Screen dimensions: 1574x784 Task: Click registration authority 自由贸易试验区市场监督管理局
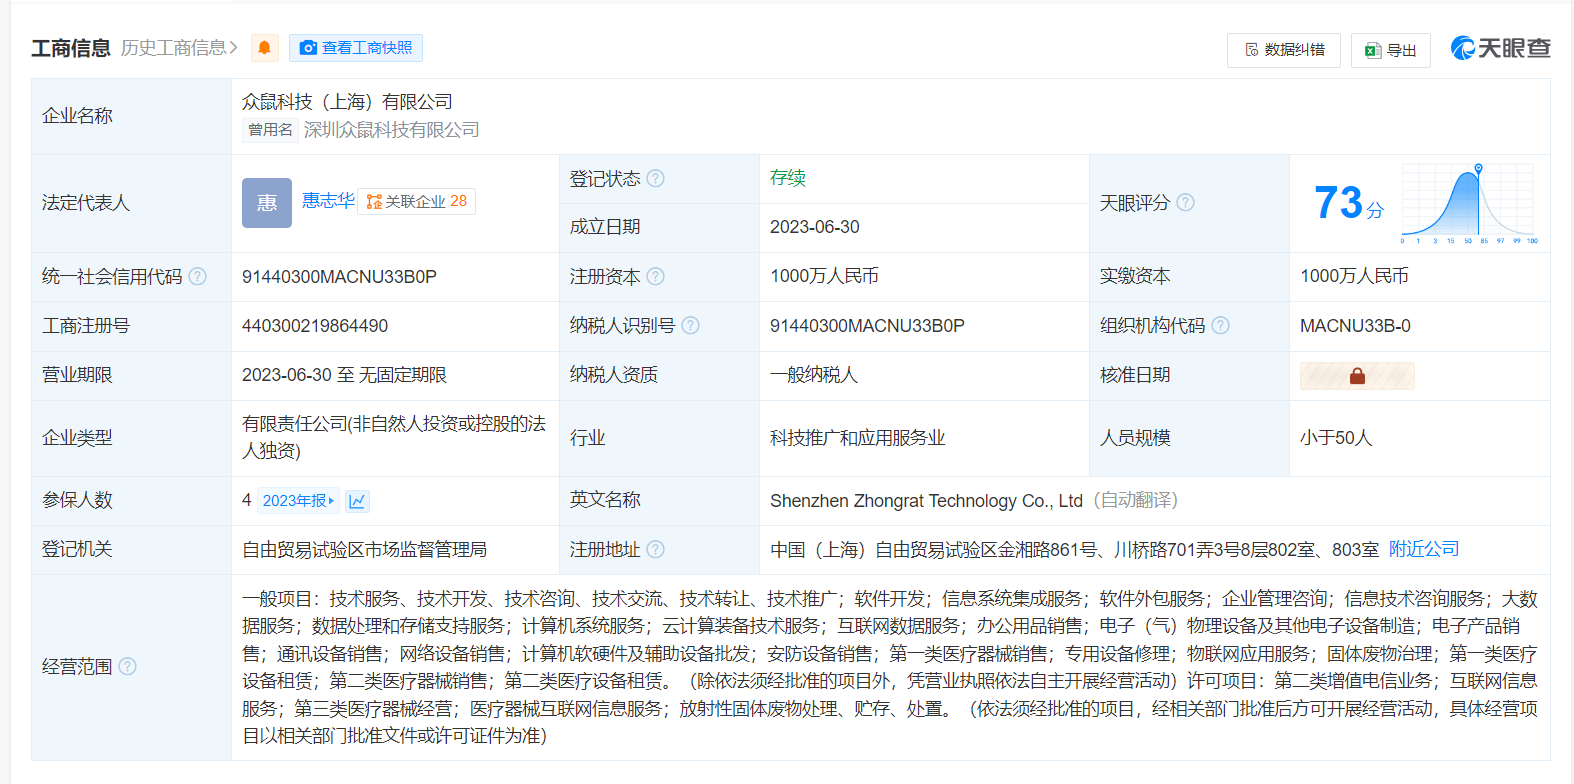(364, 549)
